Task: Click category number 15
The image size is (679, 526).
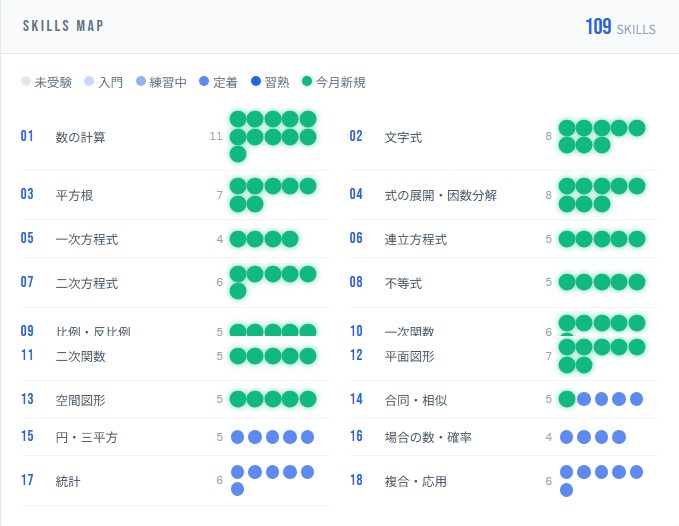Action: [27, 436]
